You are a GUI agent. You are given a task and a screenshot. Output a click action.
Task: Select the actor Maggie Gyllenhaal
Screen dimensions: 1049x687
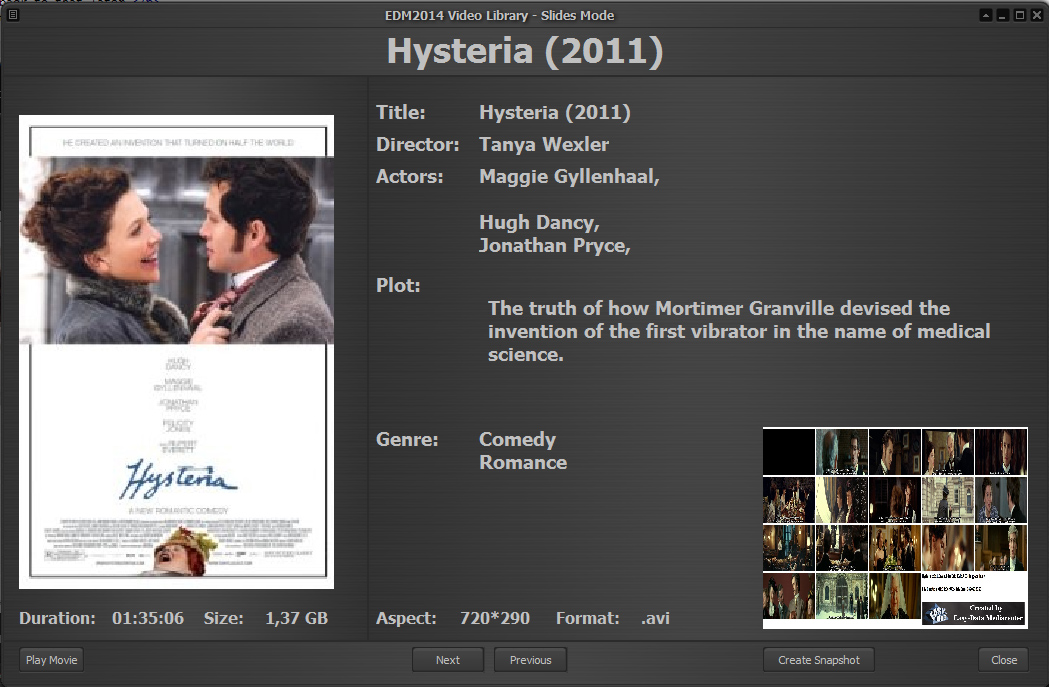click(569, 177)
